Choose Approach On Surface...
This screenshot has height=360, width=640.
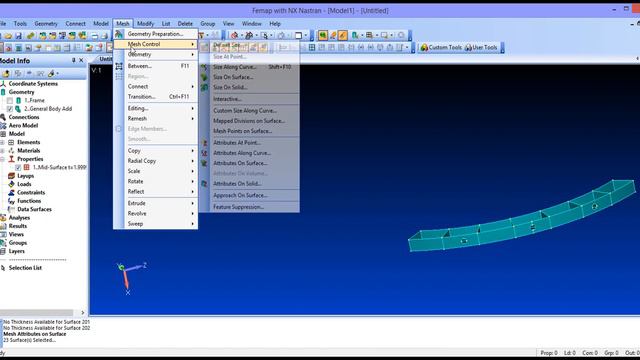249,195
